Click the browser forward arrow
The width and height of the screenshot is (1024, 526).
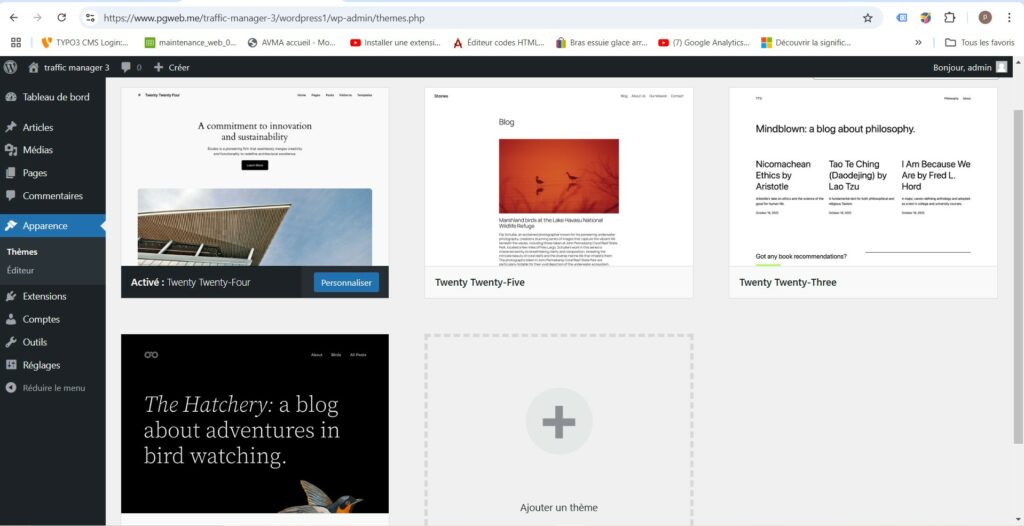point(37,18)
